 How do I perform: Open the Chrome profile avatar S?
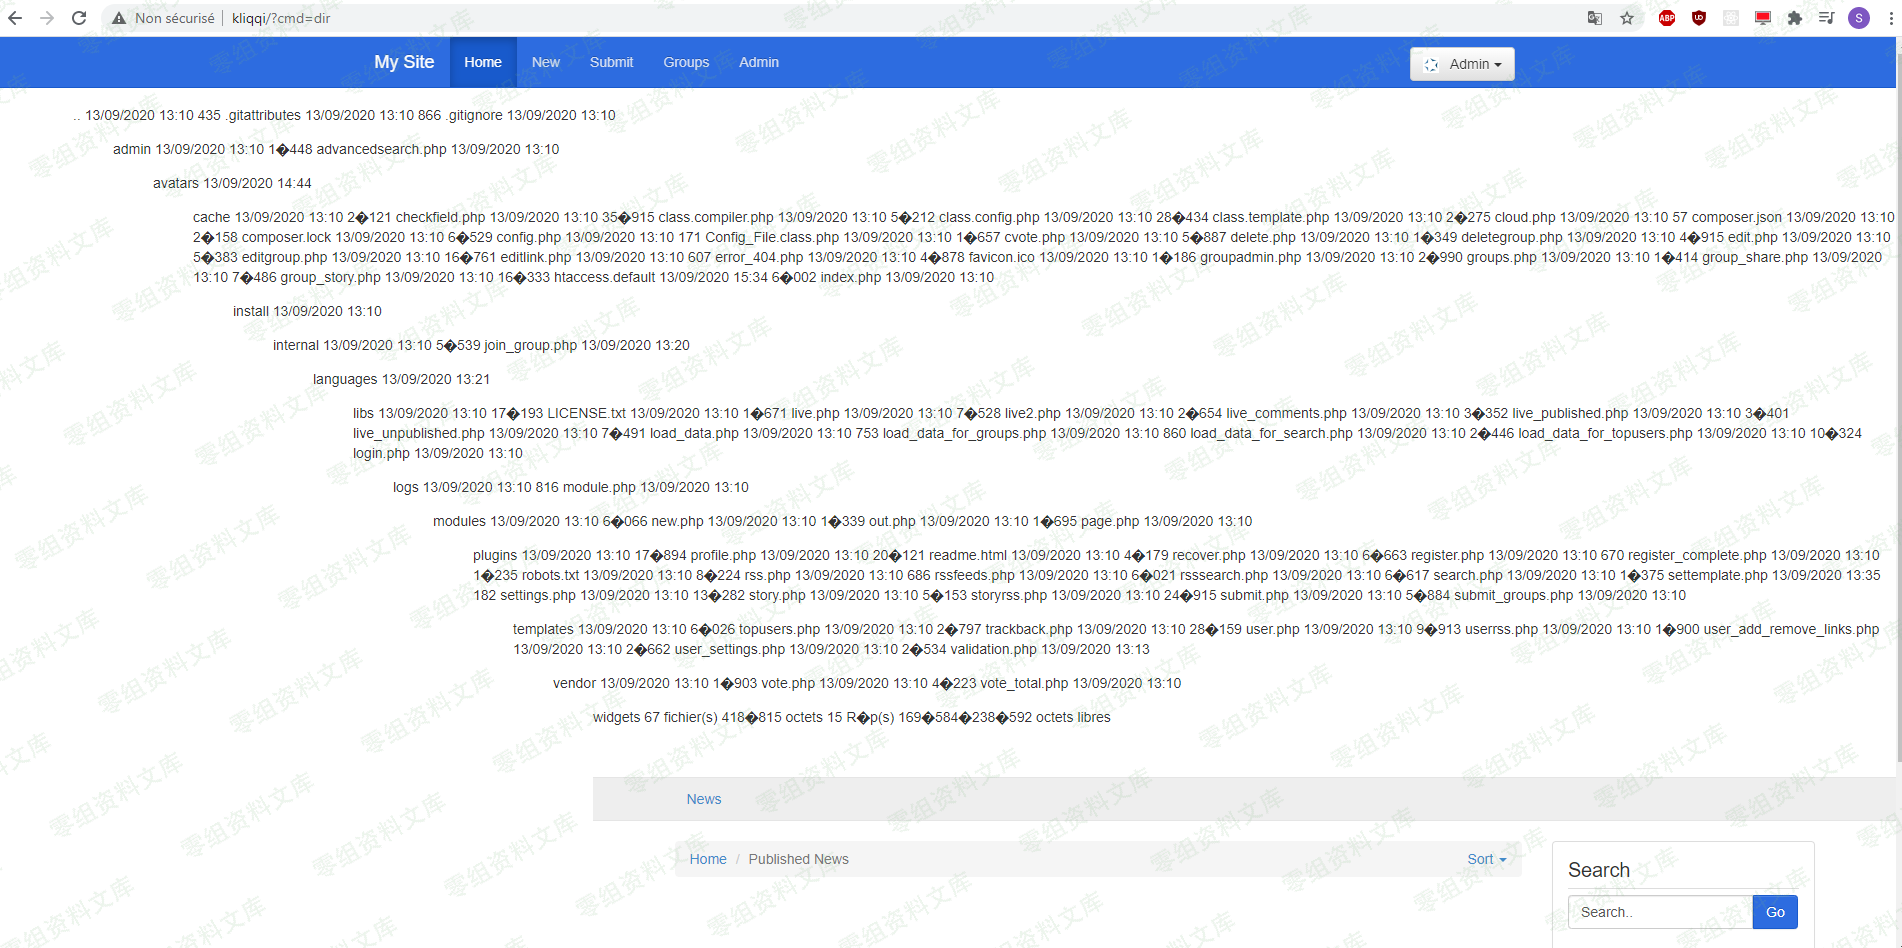1859,18
